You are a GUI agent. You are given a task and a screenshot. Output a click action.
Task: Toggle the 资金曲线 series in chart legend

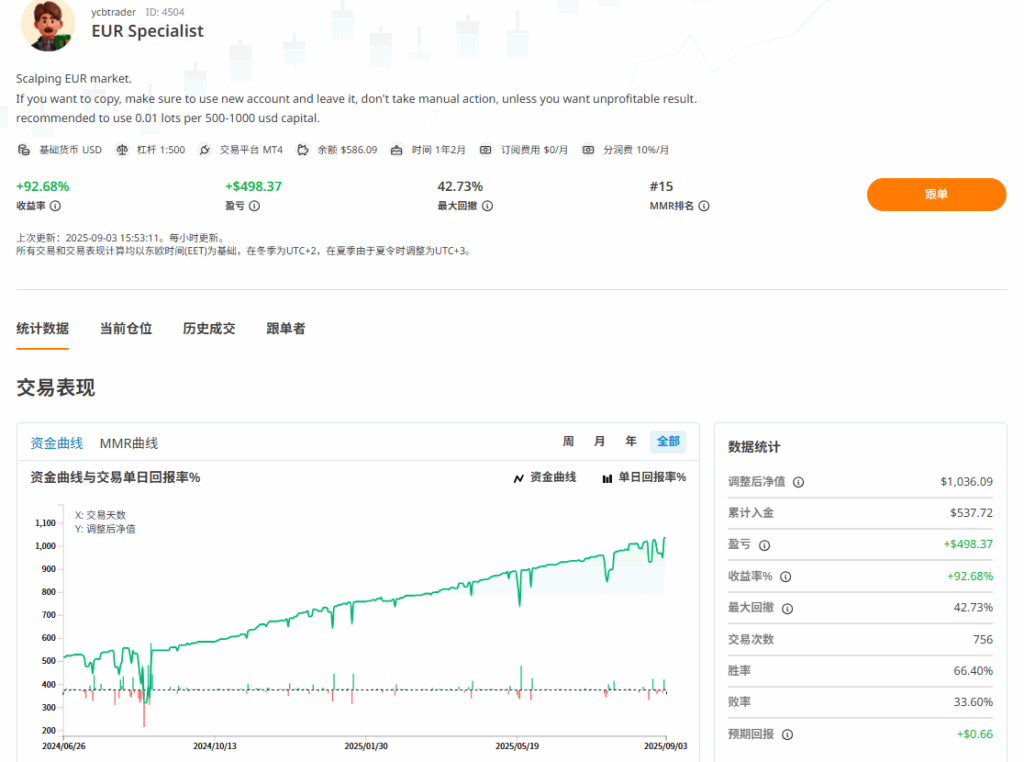coord(545,478)
